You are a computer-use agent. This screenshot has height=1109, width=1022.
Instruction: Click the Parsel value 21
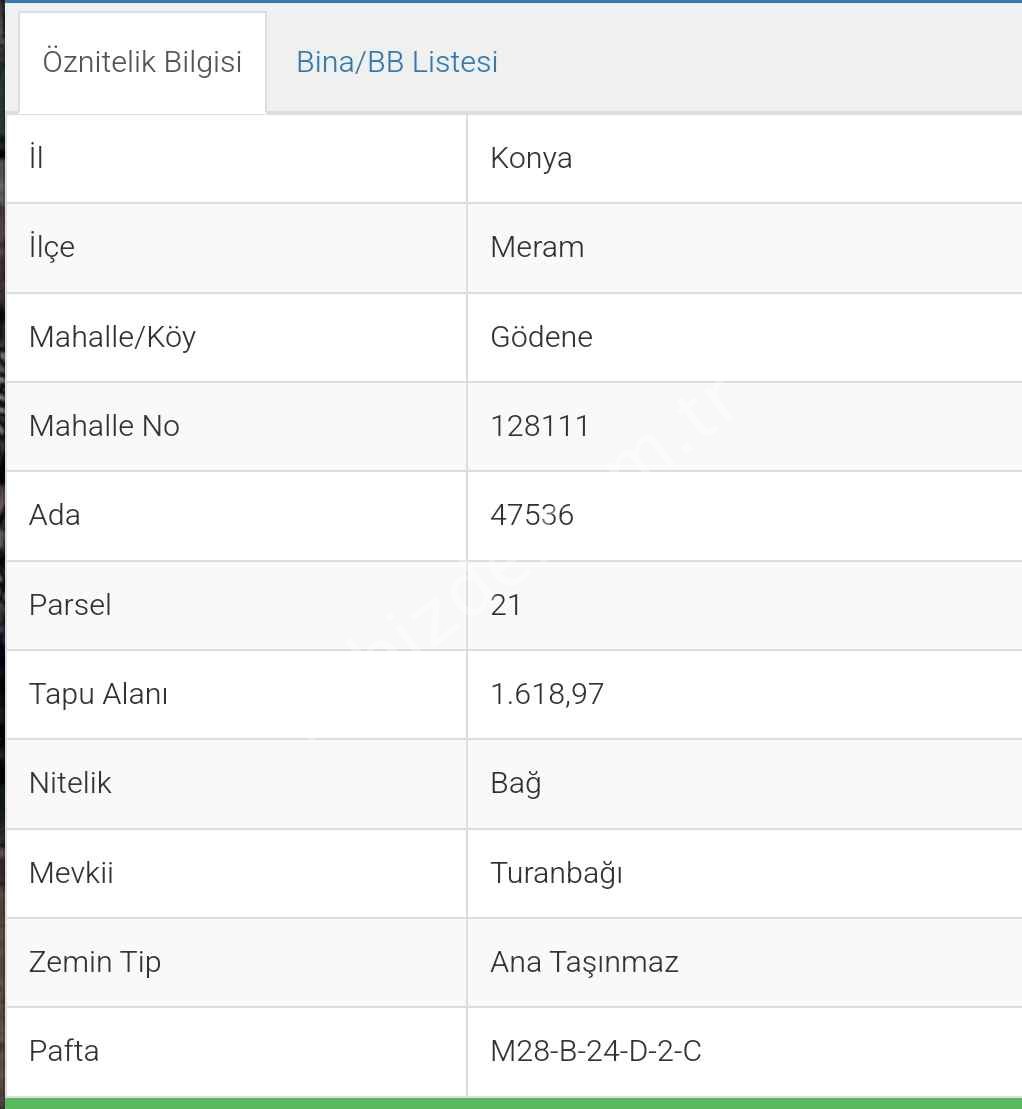click(506, 605)
